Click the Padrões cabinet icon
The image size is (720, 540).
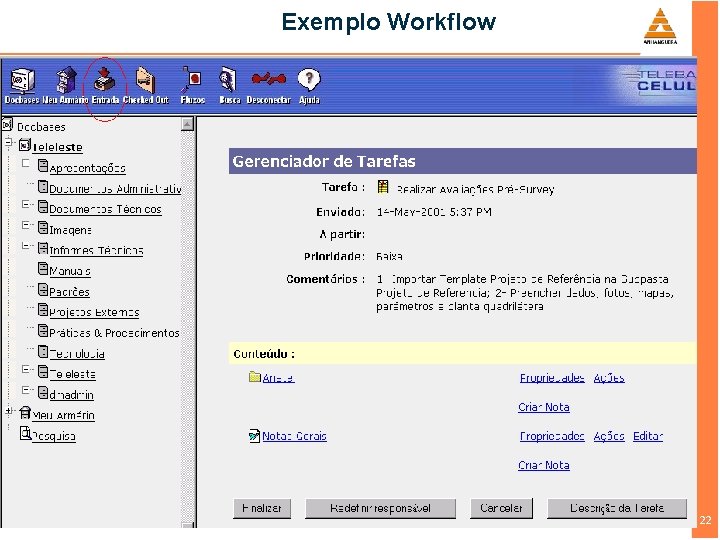coord(43,289)
